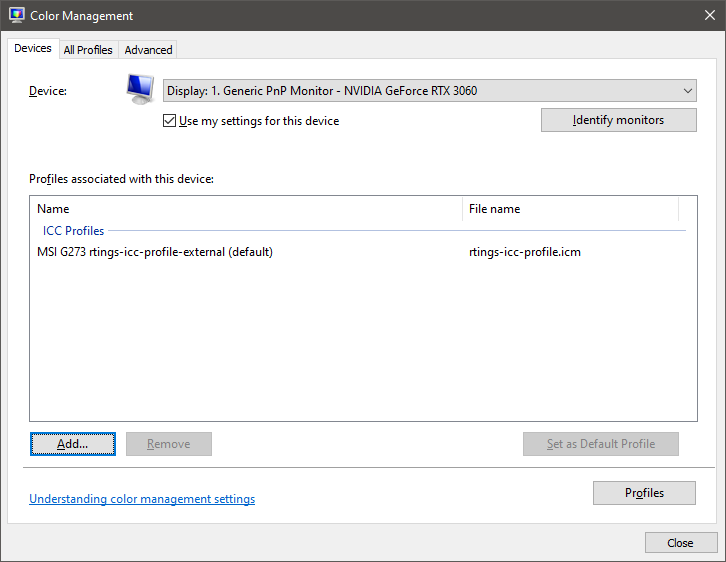Select the MSI G273 rtings-icc-profile-external profile
This screenshot has height=562, width=726.
155,252
